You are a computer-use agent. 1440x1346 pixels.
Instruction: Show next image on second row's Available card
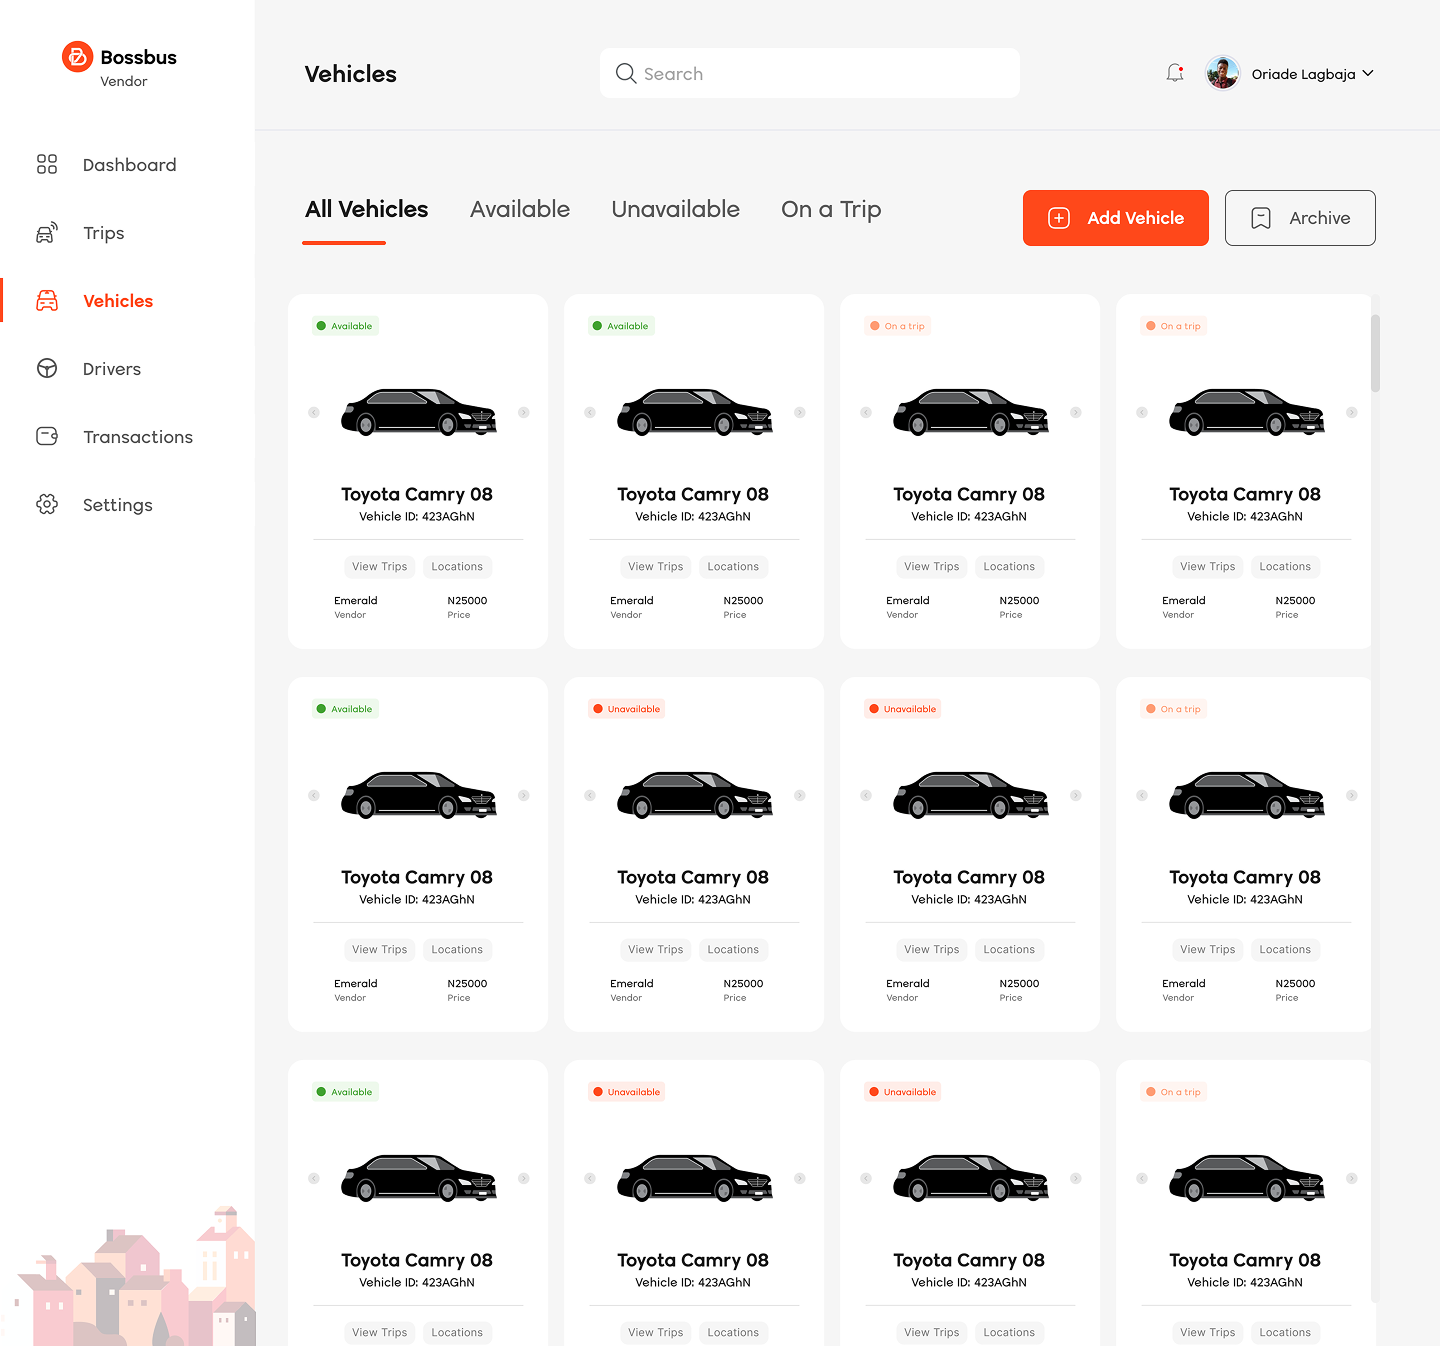coord(524,795)
